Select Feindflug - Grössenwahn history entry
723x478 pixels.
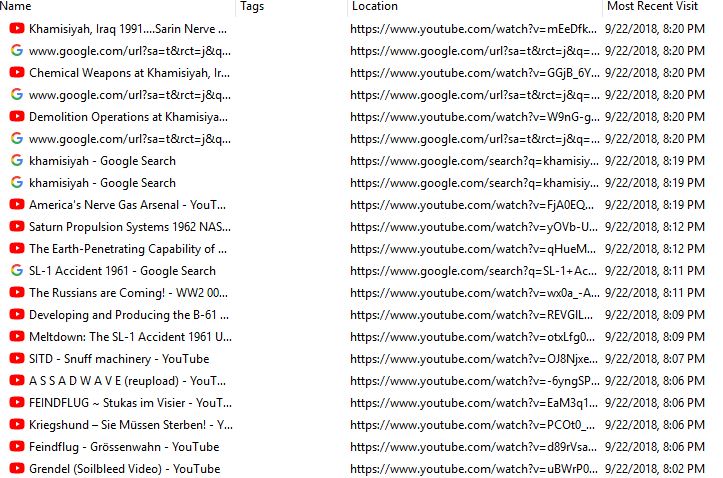(360, 447)
